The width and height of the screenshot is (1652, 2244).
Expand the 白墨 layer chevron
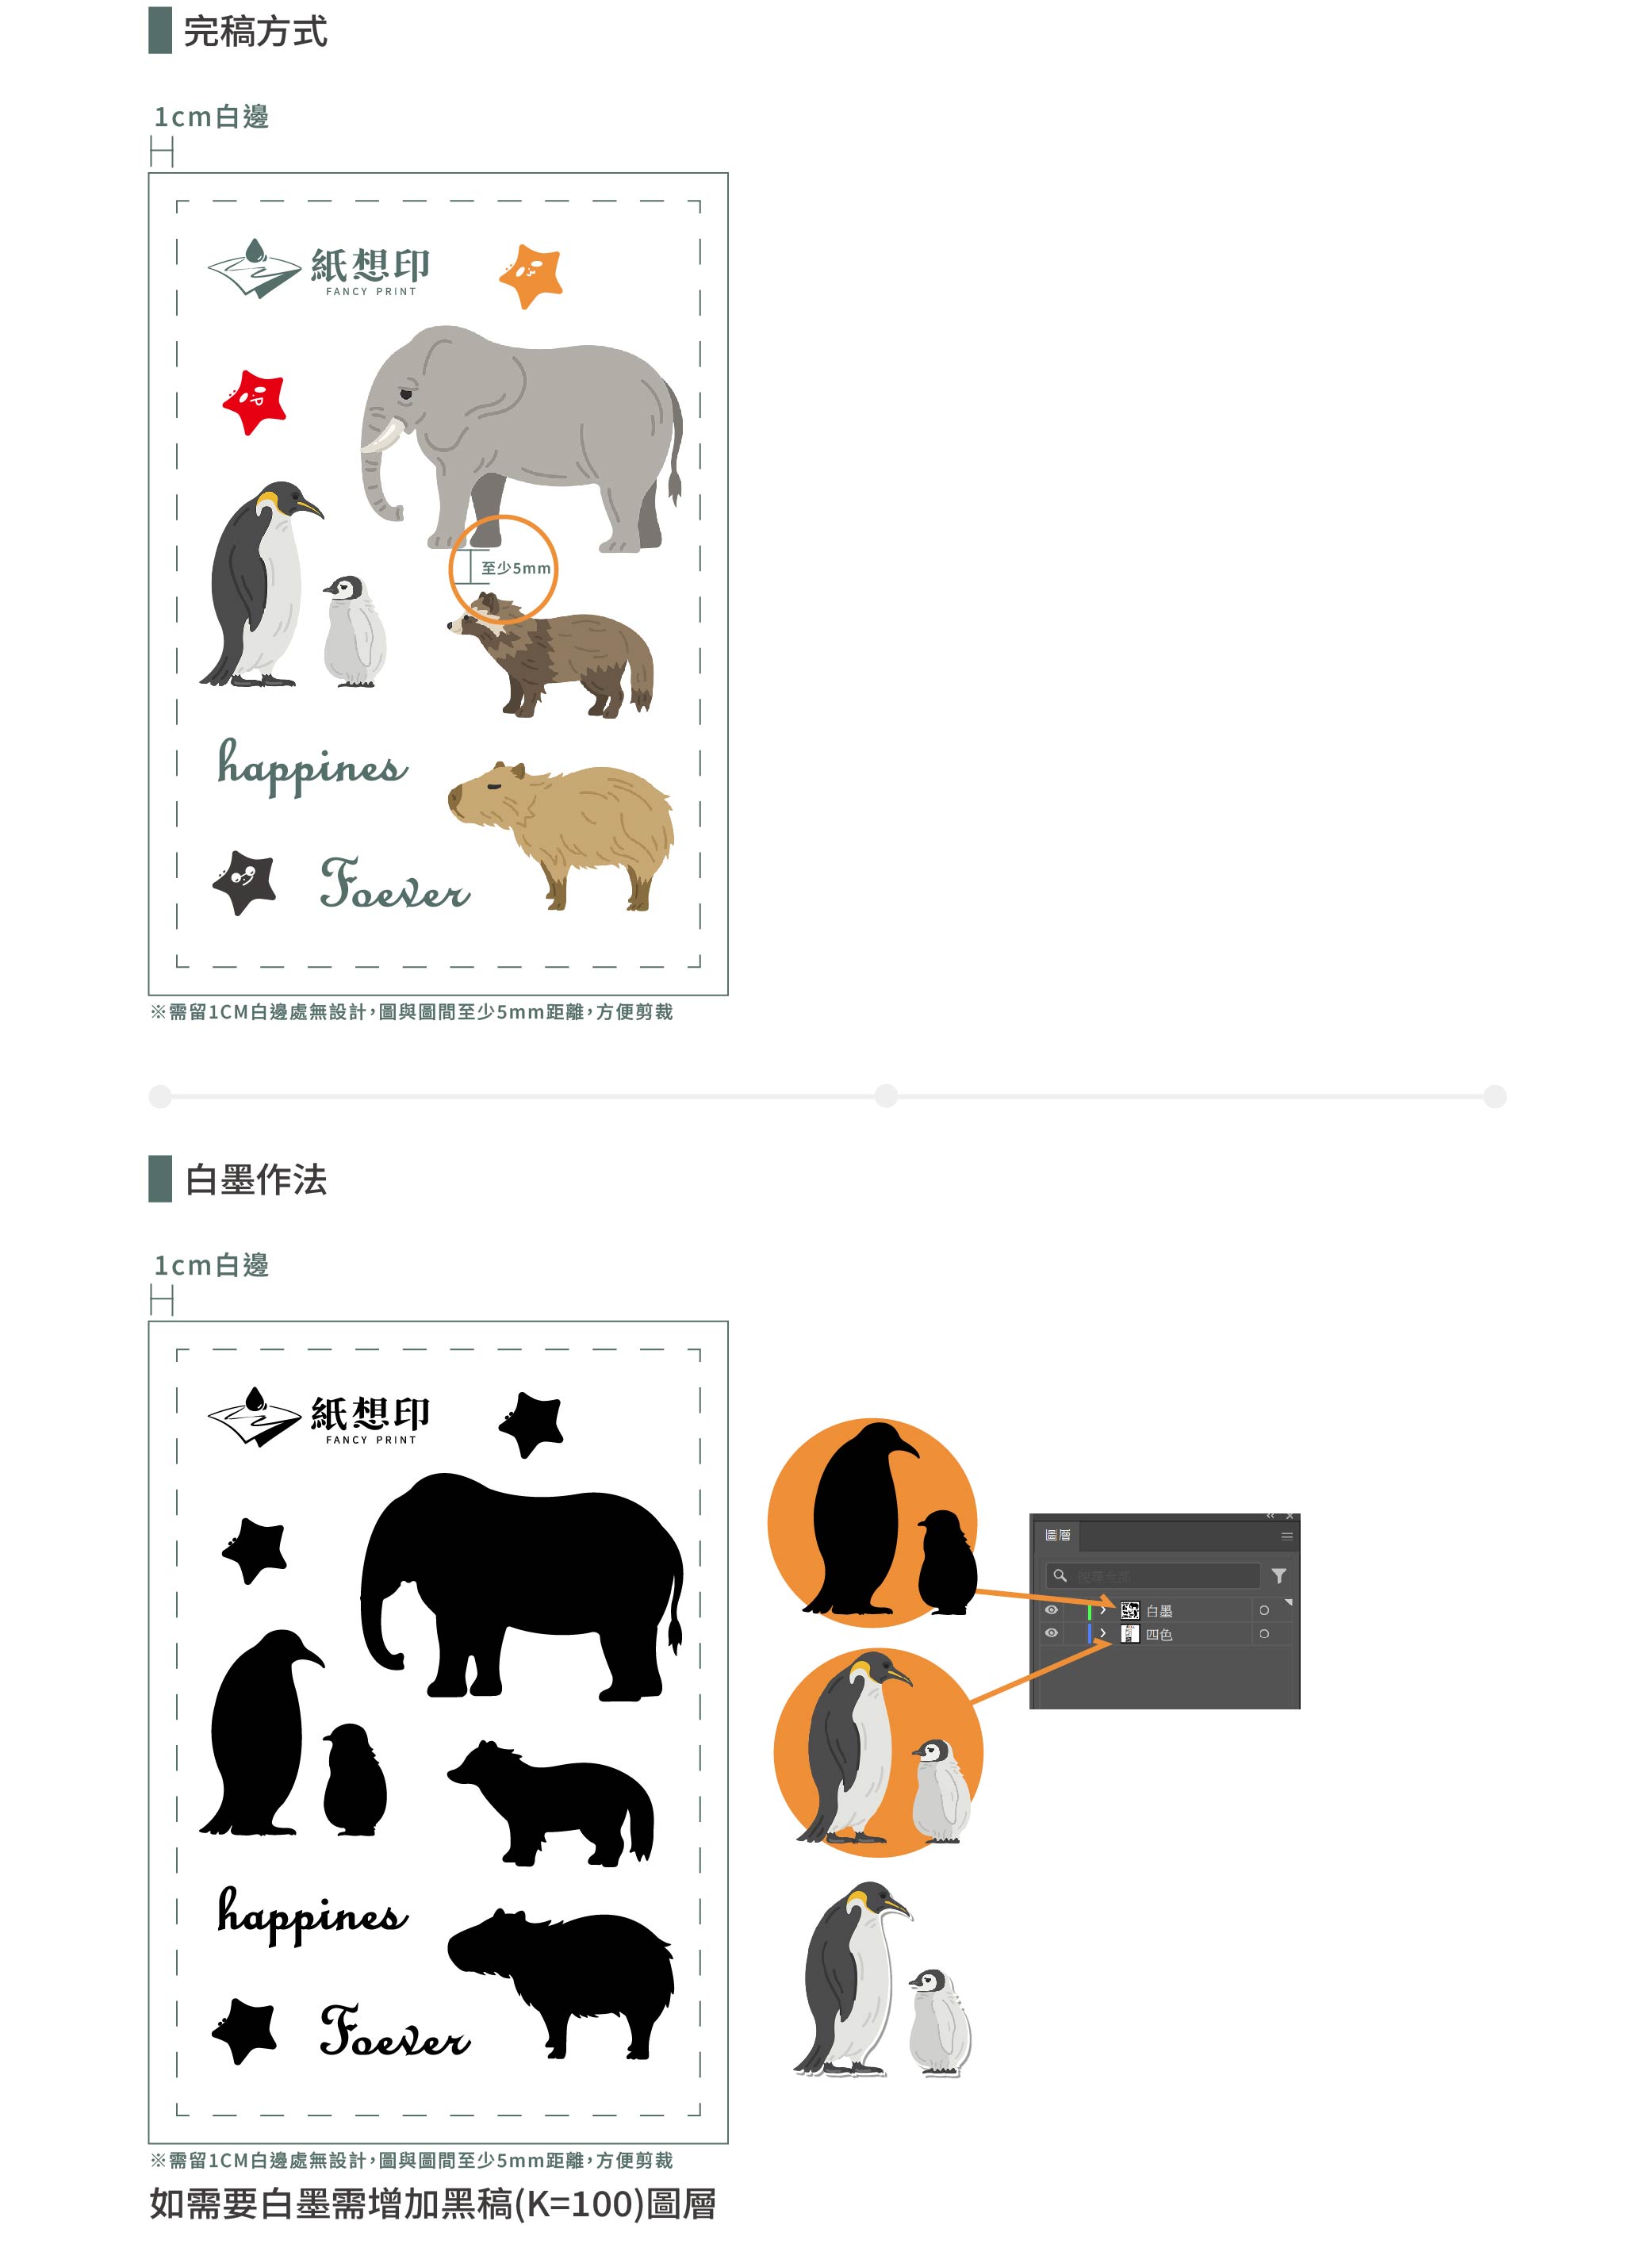(1103, 1610)
